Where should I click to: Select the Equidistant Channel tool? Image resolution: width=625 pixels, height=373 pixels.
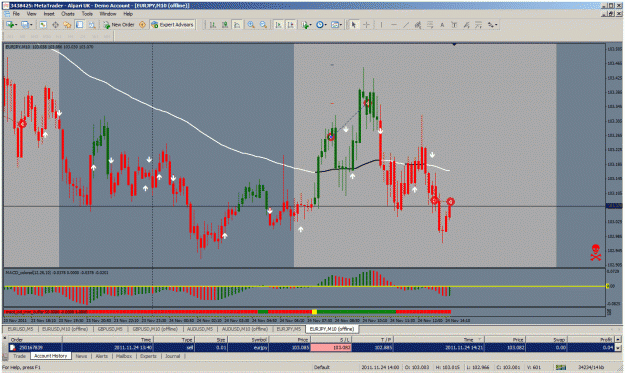coord(418,25)
